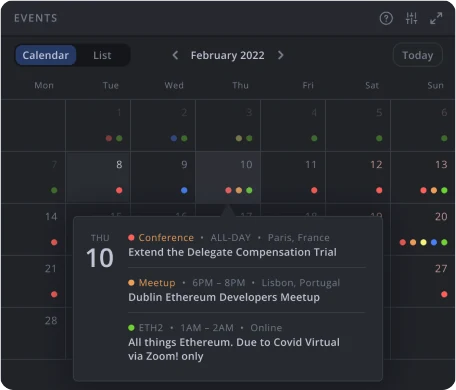Click the red event dot under day 12

click(379, 190)
